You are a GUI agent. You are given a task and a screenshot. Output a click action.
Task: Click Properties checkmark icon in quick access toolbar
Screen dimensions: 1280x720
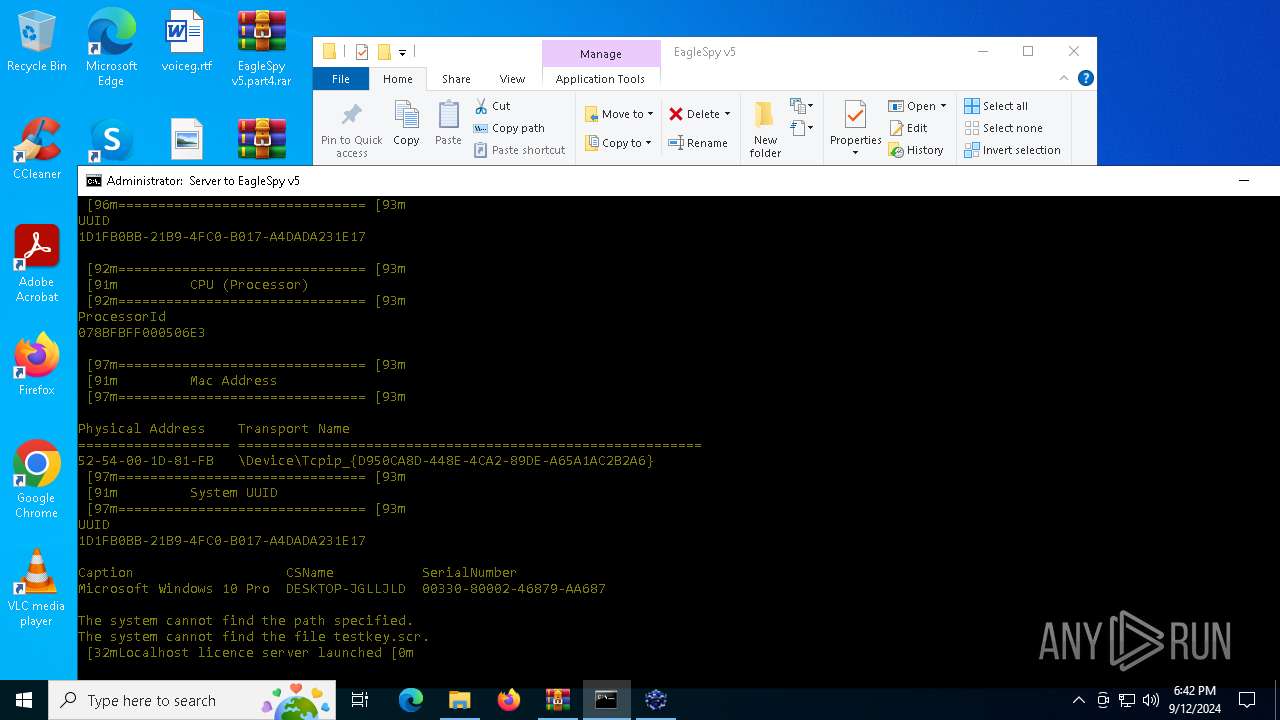click(x=362, y=52)
